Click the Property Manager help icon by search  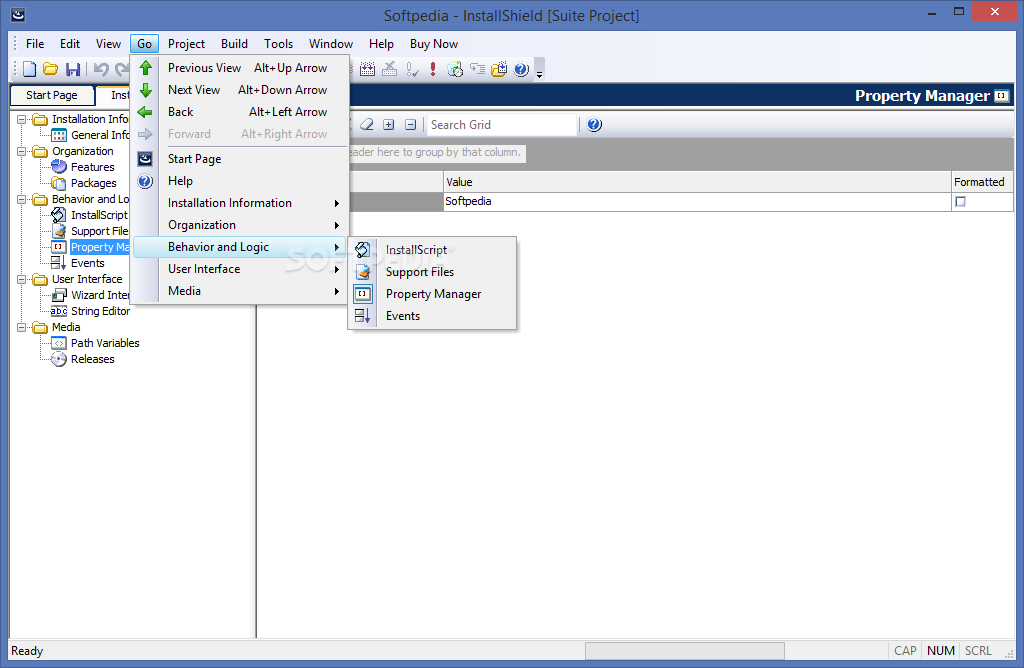pos(594,124)
